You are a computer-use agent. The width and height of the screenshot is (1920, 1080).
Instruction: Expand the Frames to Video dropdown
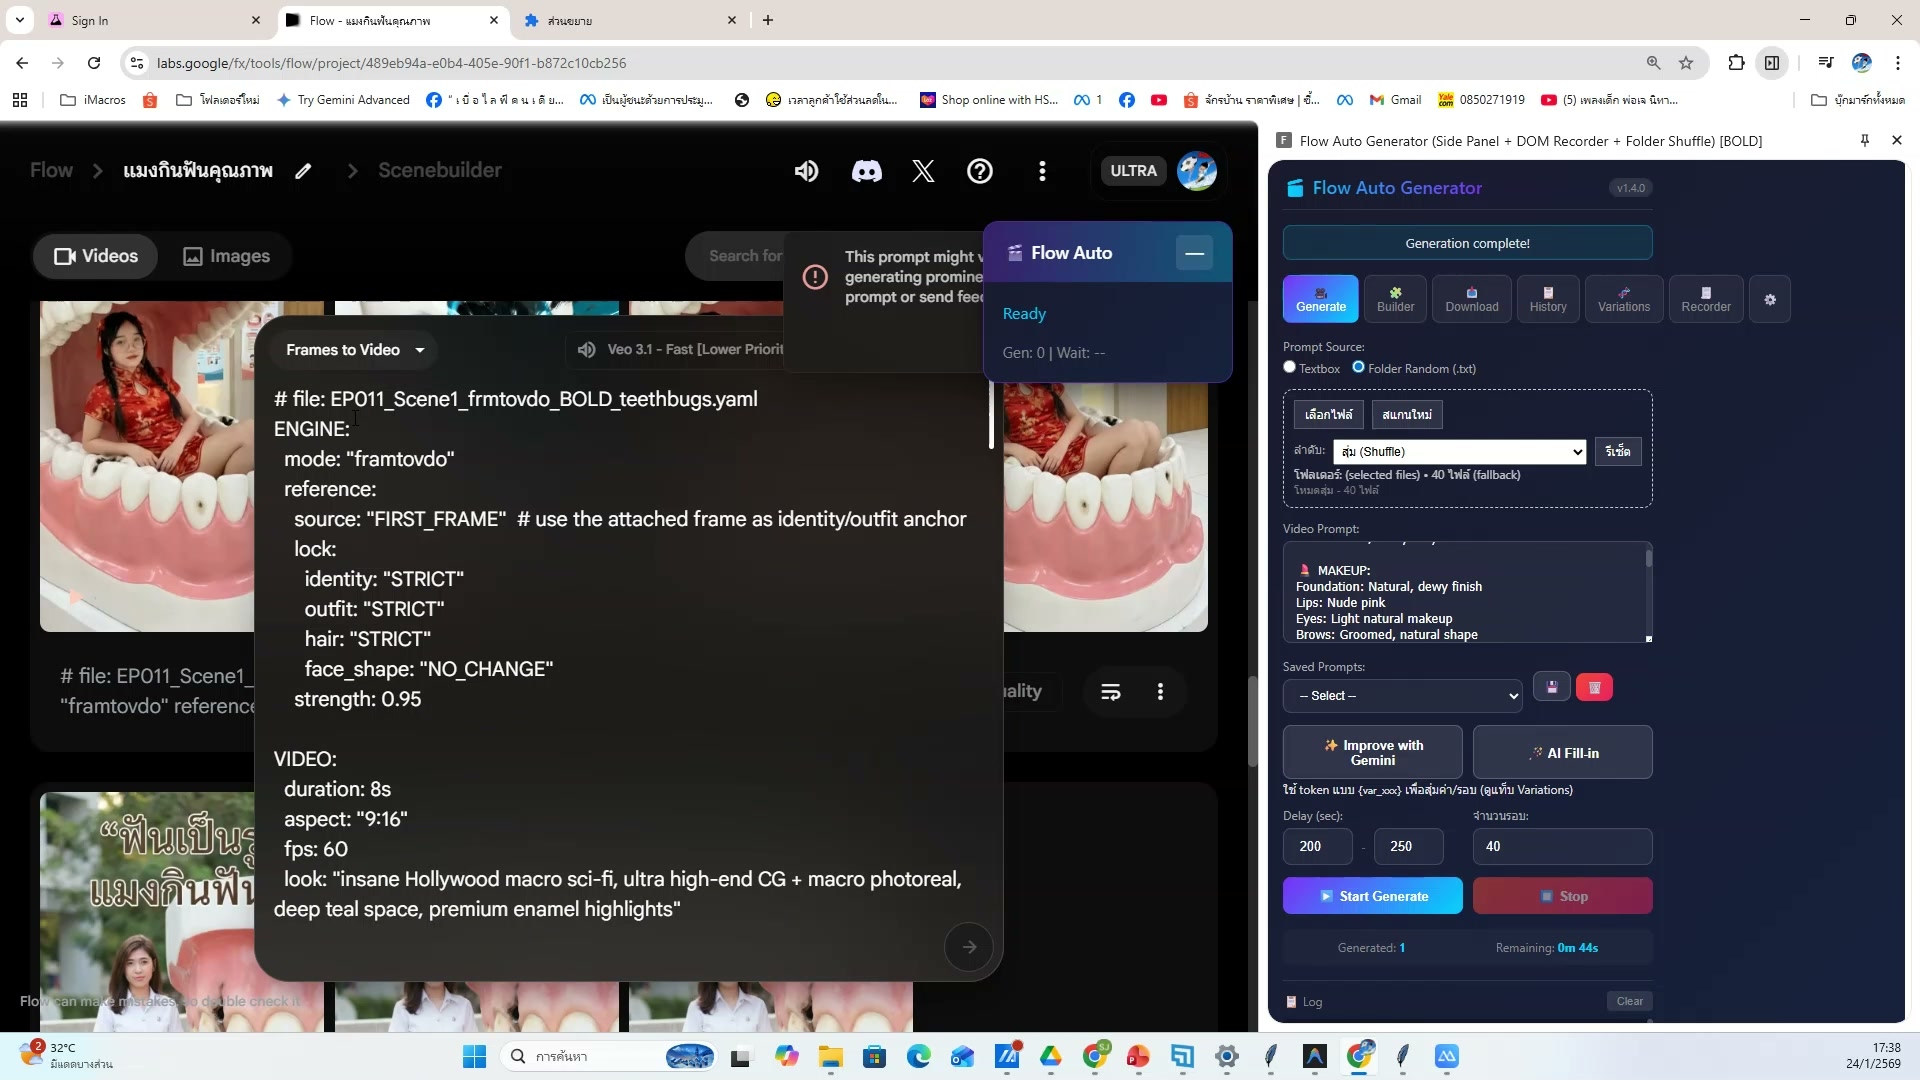click(355, 350)
